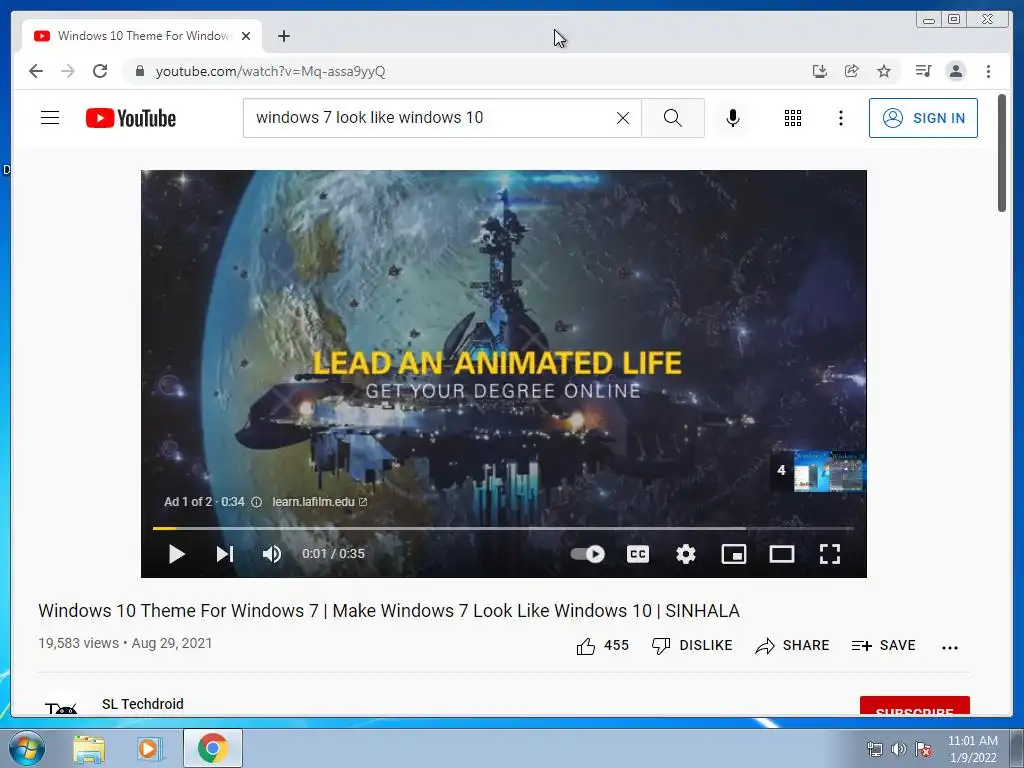Open the Chrome profile avatar

(955, 71)
